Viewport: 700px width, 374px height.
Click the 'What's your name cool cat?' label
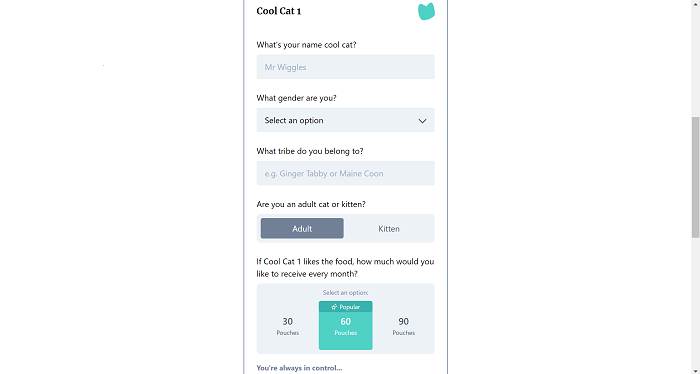[306, 45]
